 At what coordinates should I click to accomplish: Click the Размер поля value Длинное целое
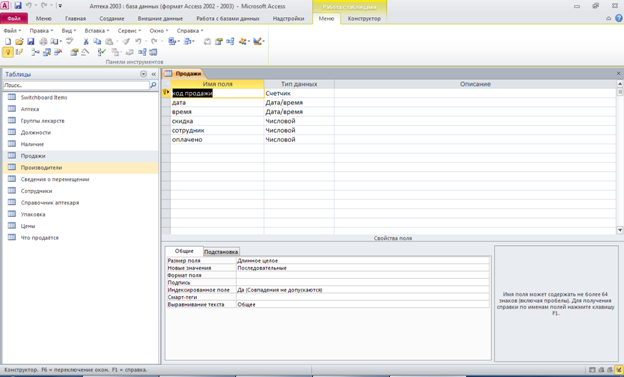click(x=363, y=261)
